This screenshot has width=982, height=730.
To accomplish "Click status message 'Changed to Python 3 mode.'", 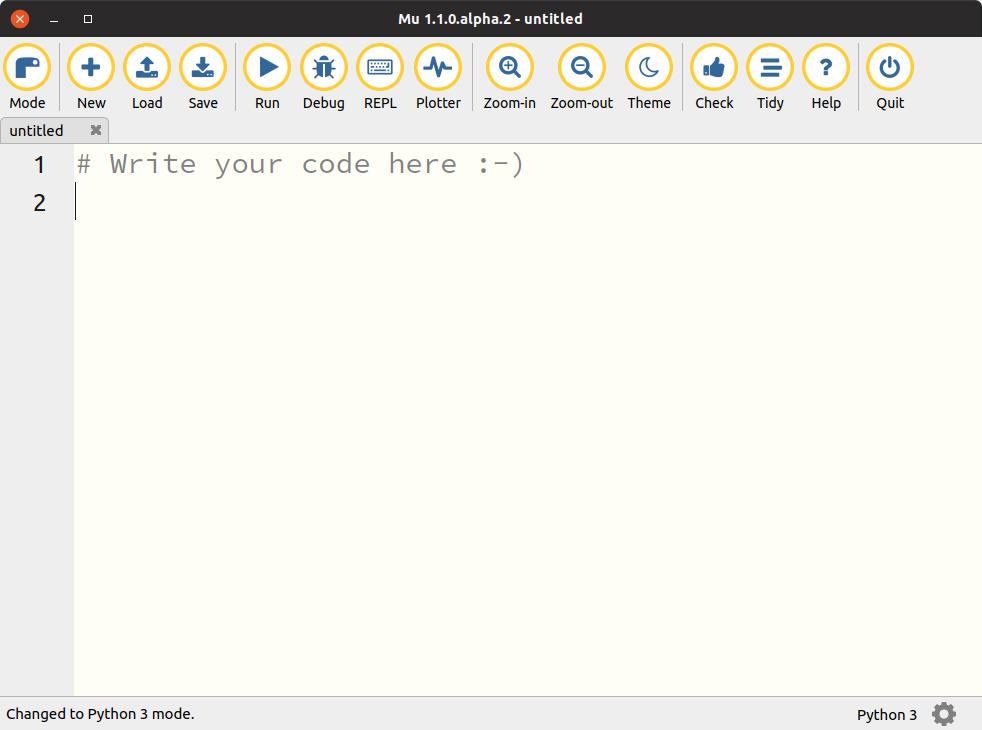I will [x=100, y=714].
